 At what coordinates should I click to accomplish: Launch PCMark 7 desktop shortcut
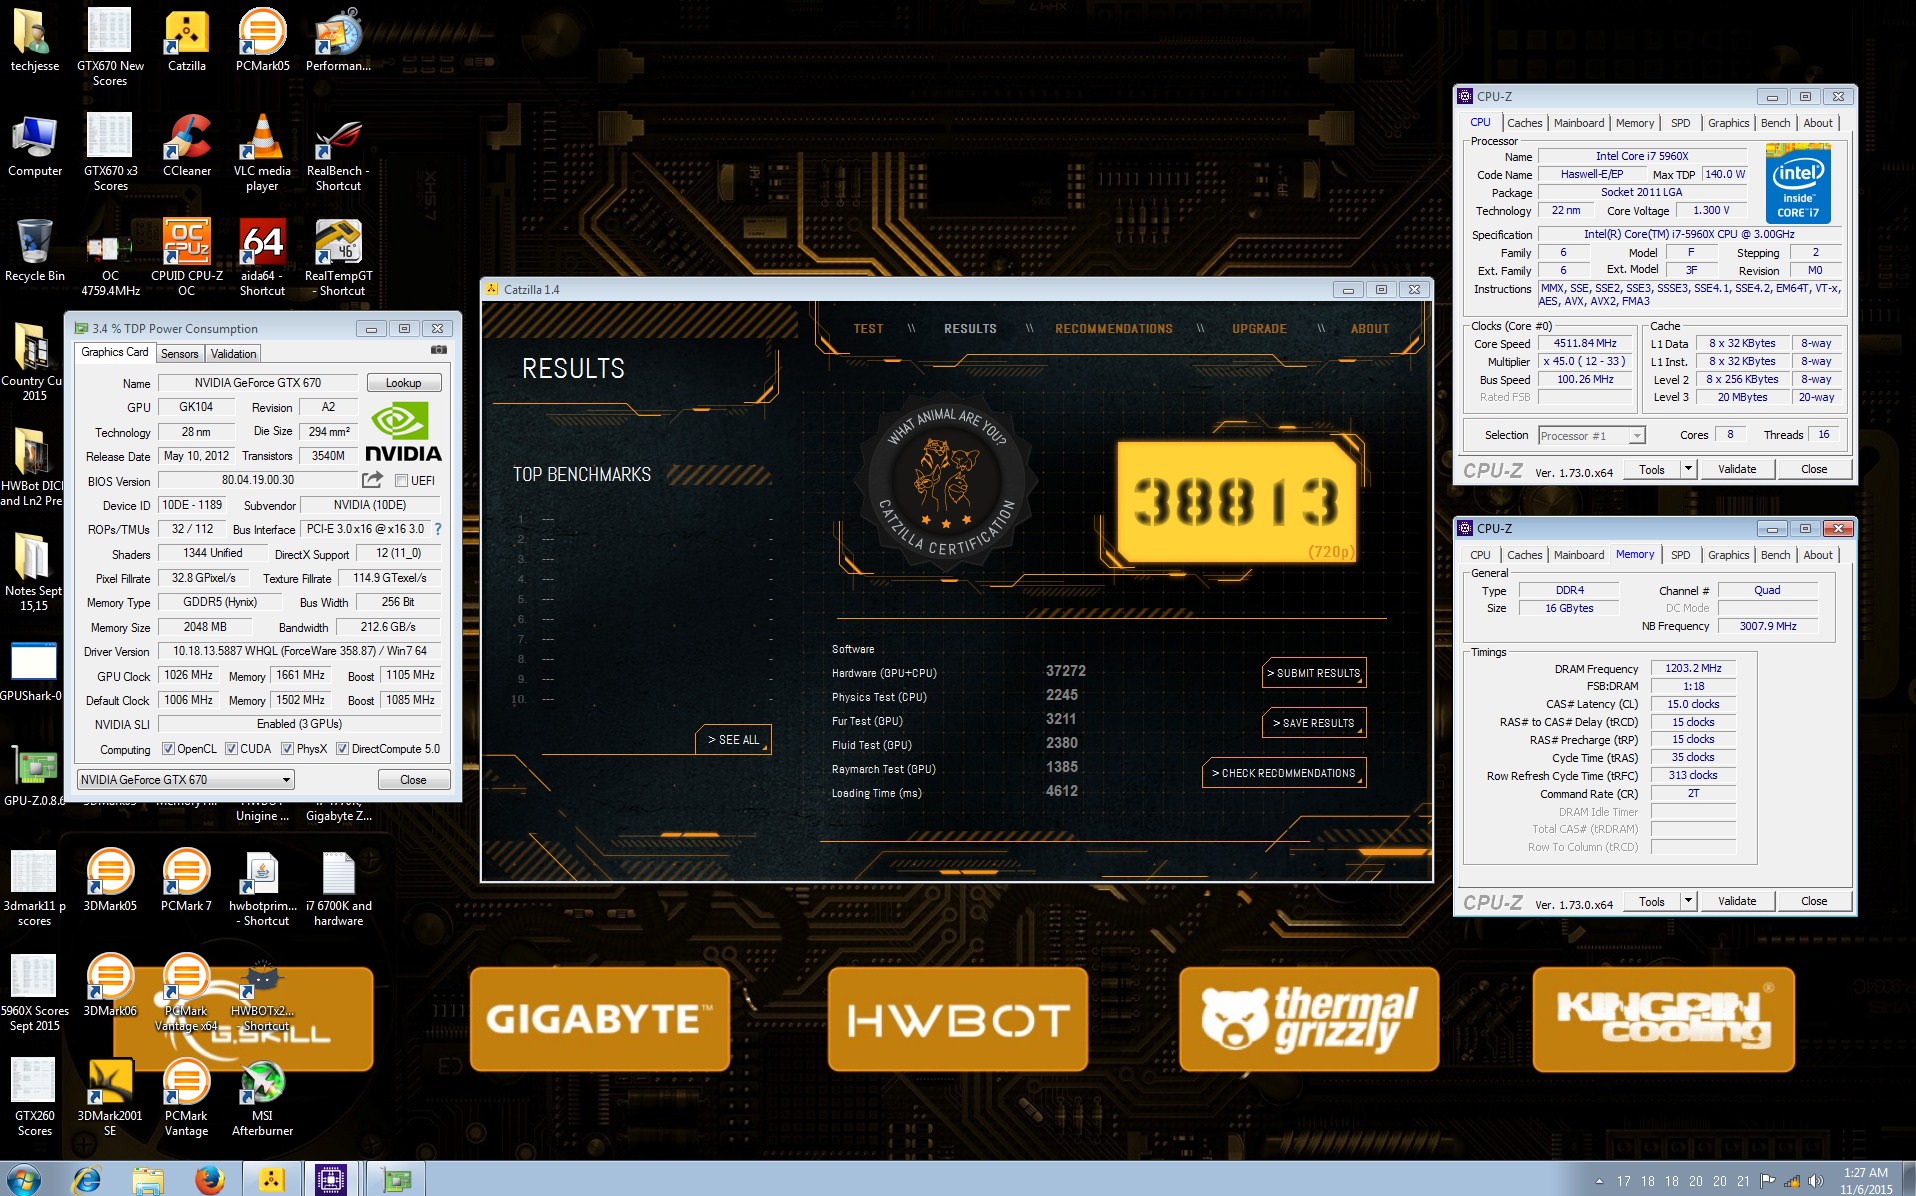(x=186, y=881)
